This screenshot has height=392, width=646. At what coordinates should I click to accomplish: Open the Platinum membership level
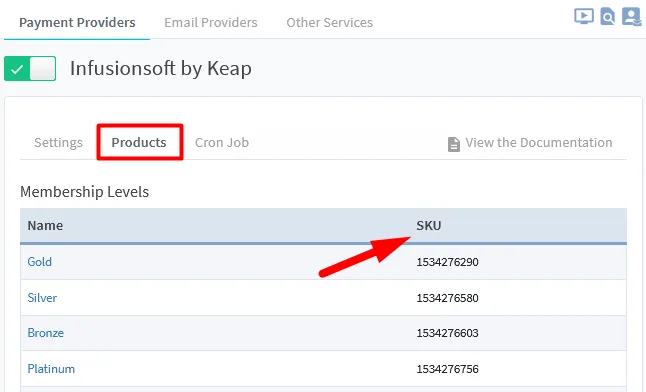point(51,369)
